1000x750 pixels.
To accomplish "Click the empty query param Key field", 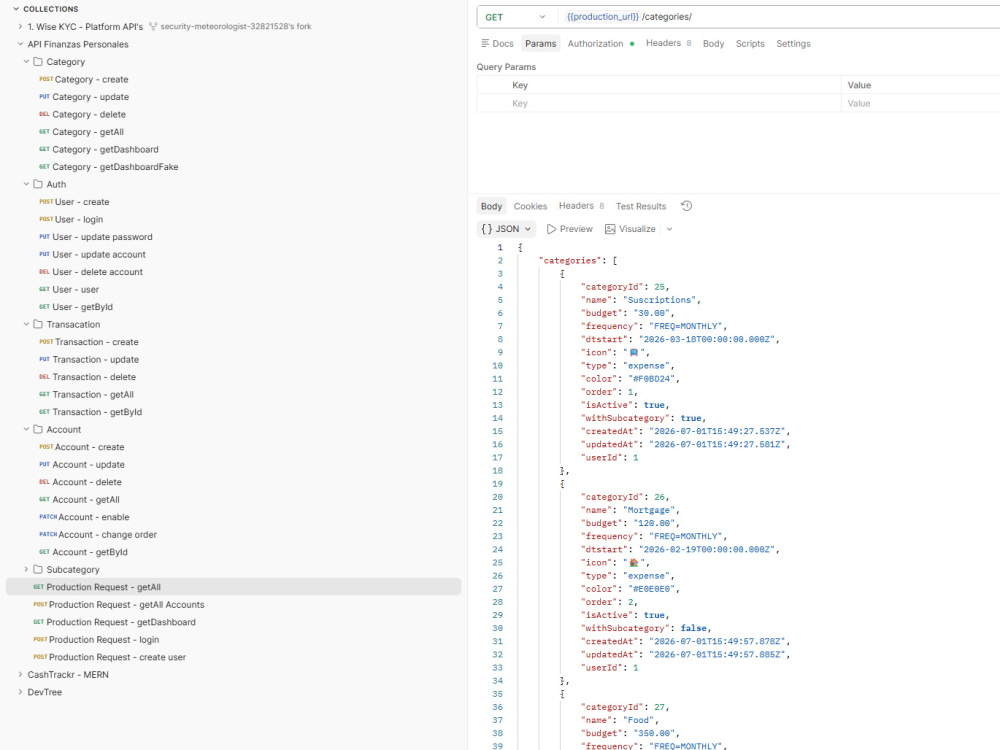I will tap(676, 103).
